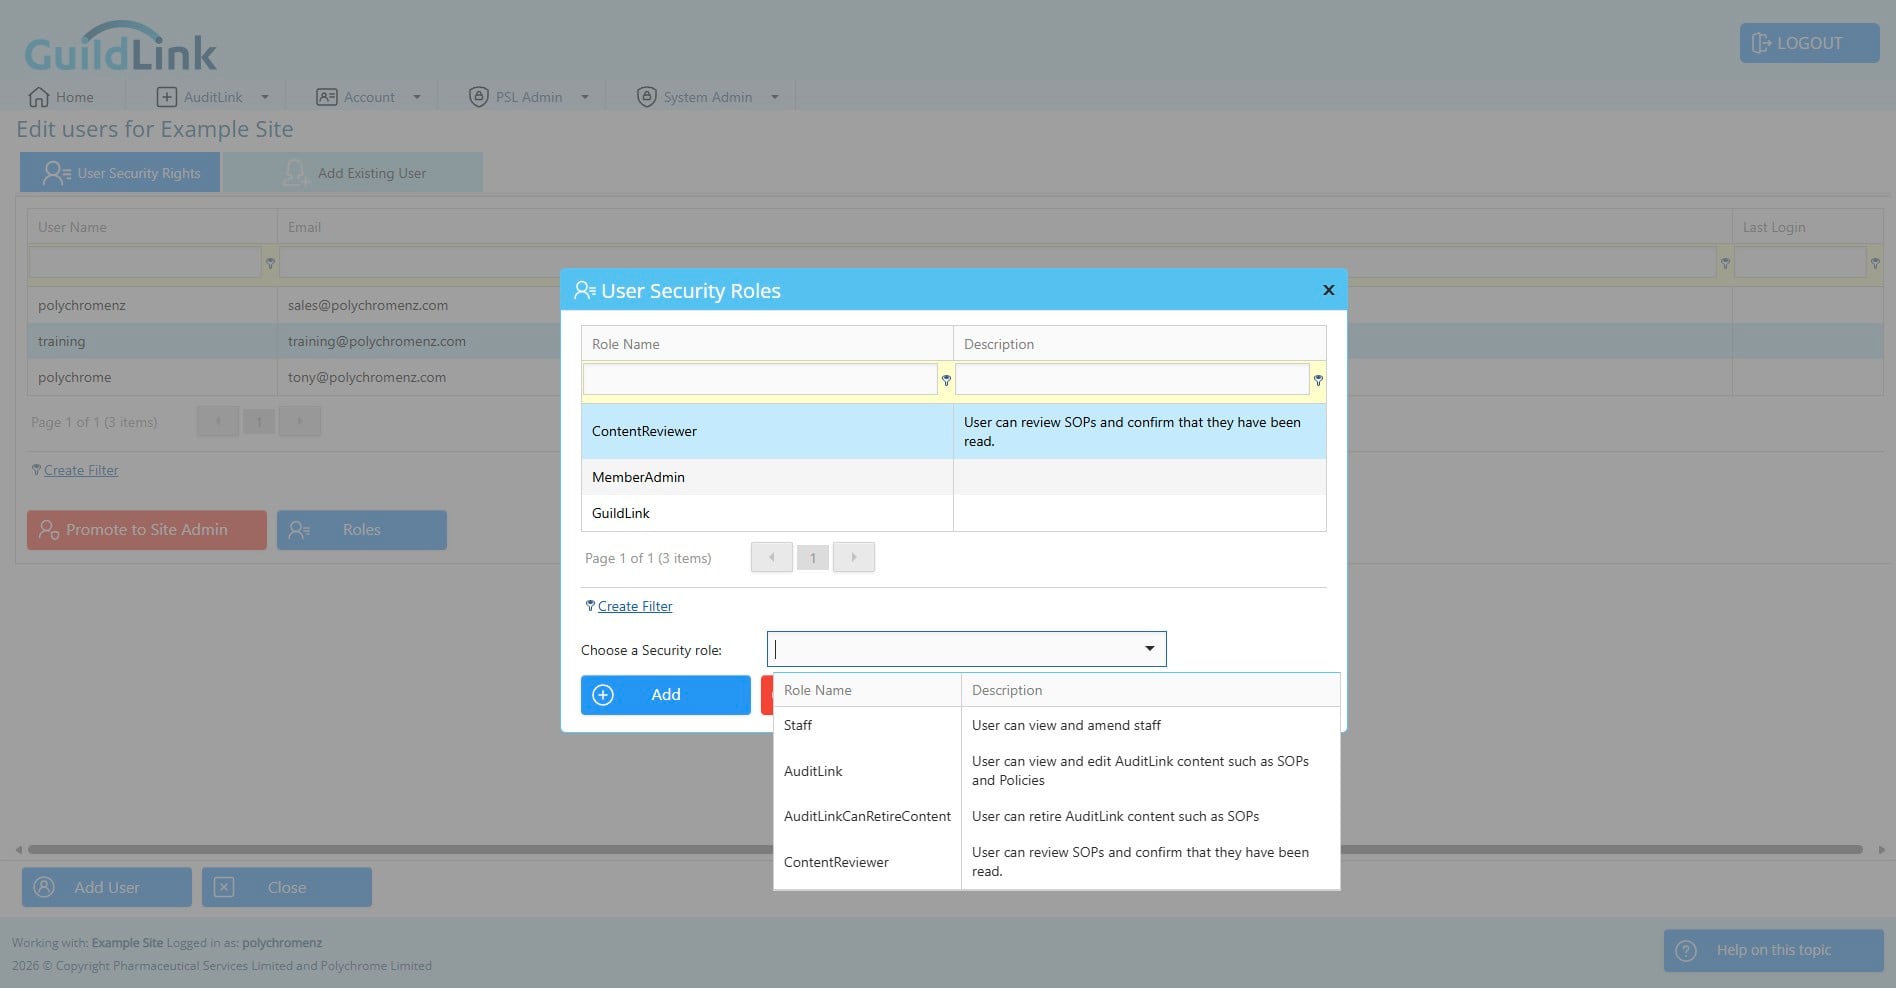
Task: Switch to User Security Rights tab
Action: (120, 173)
